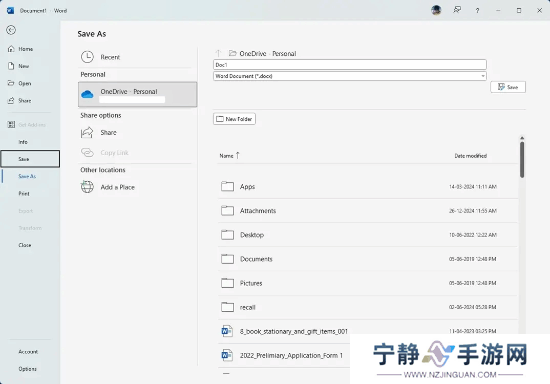The height and width of the screenshot is (384, 550).
Task: Click the Pictures folder icon
Action: (227, 283)
